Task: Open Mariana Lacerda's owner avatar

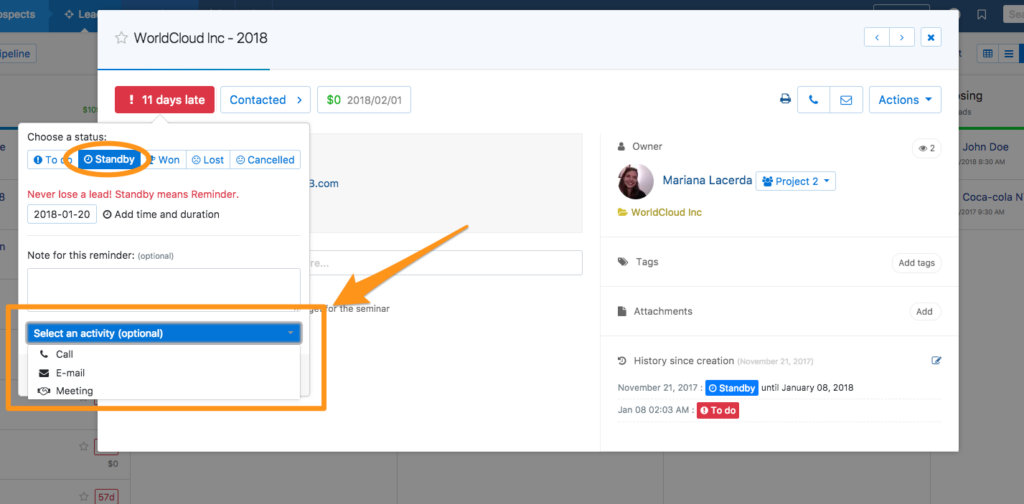Action: [x=635, y=181]
